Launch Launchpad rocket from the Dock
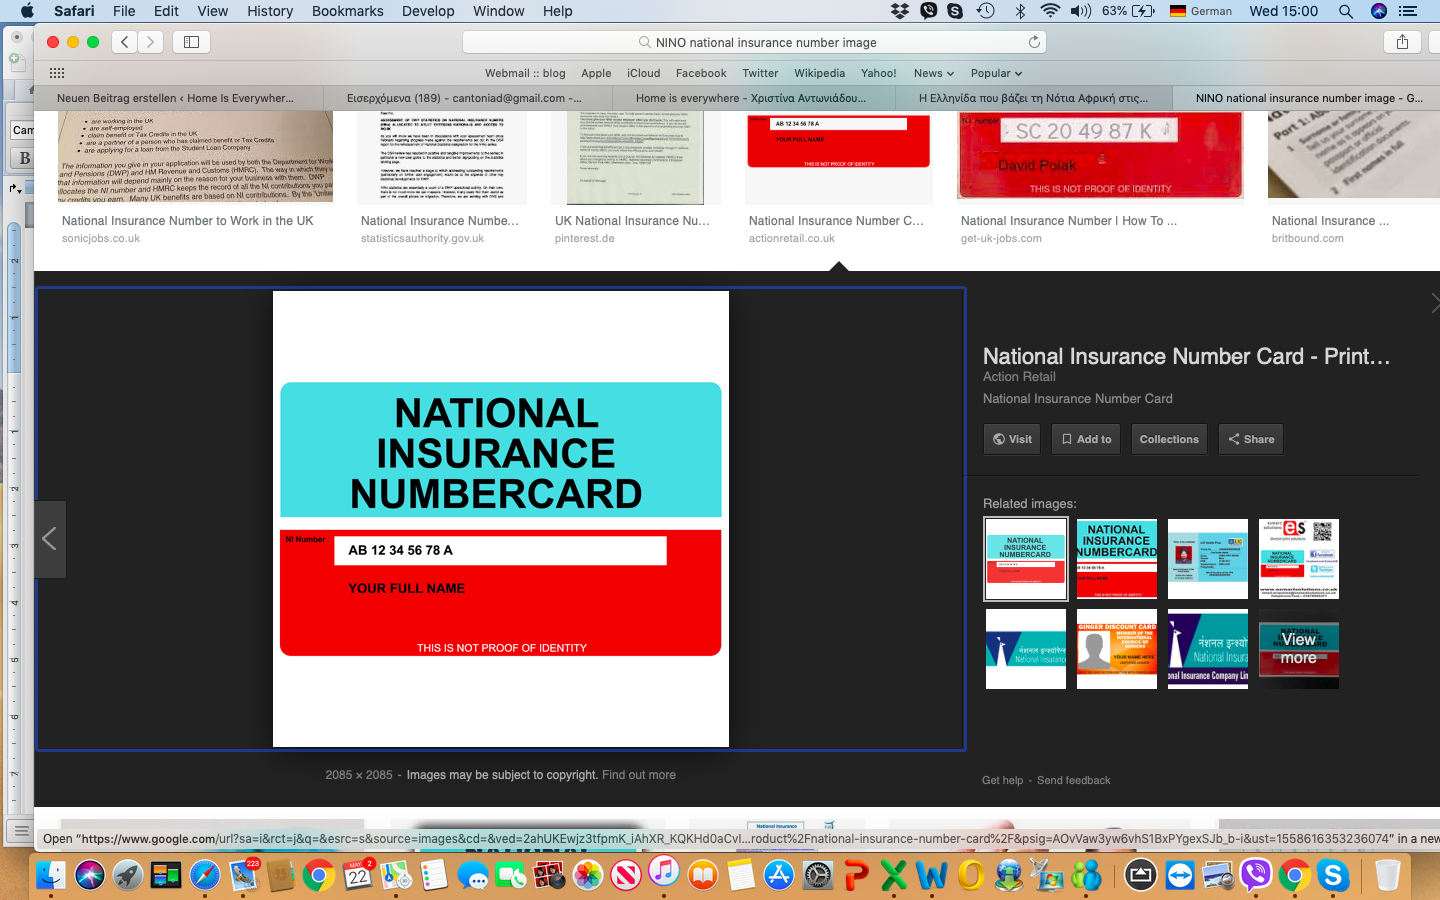This screenshot has width=1440, height=900. click(127, 875)
